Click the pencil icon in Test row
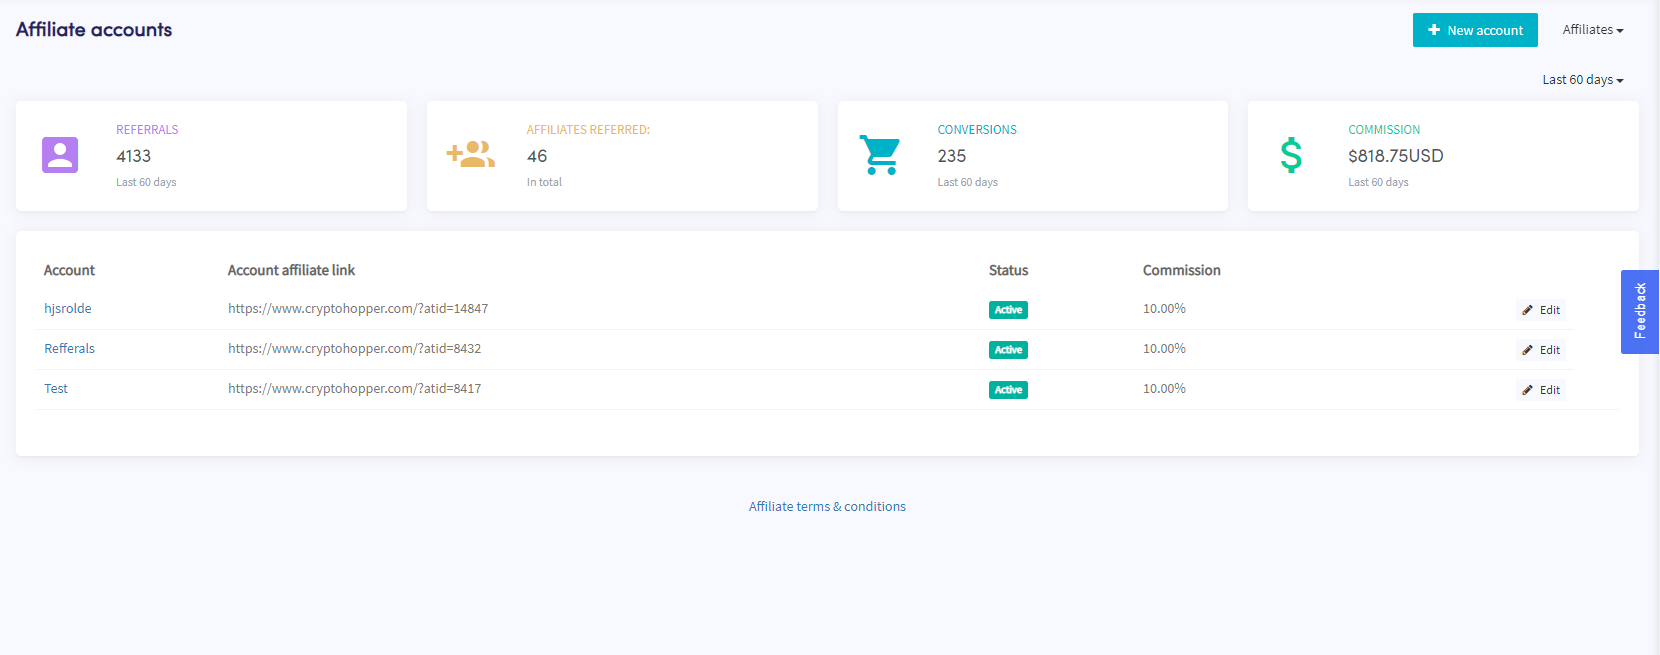1660x655 pixels. click(x=1527, y=390)
